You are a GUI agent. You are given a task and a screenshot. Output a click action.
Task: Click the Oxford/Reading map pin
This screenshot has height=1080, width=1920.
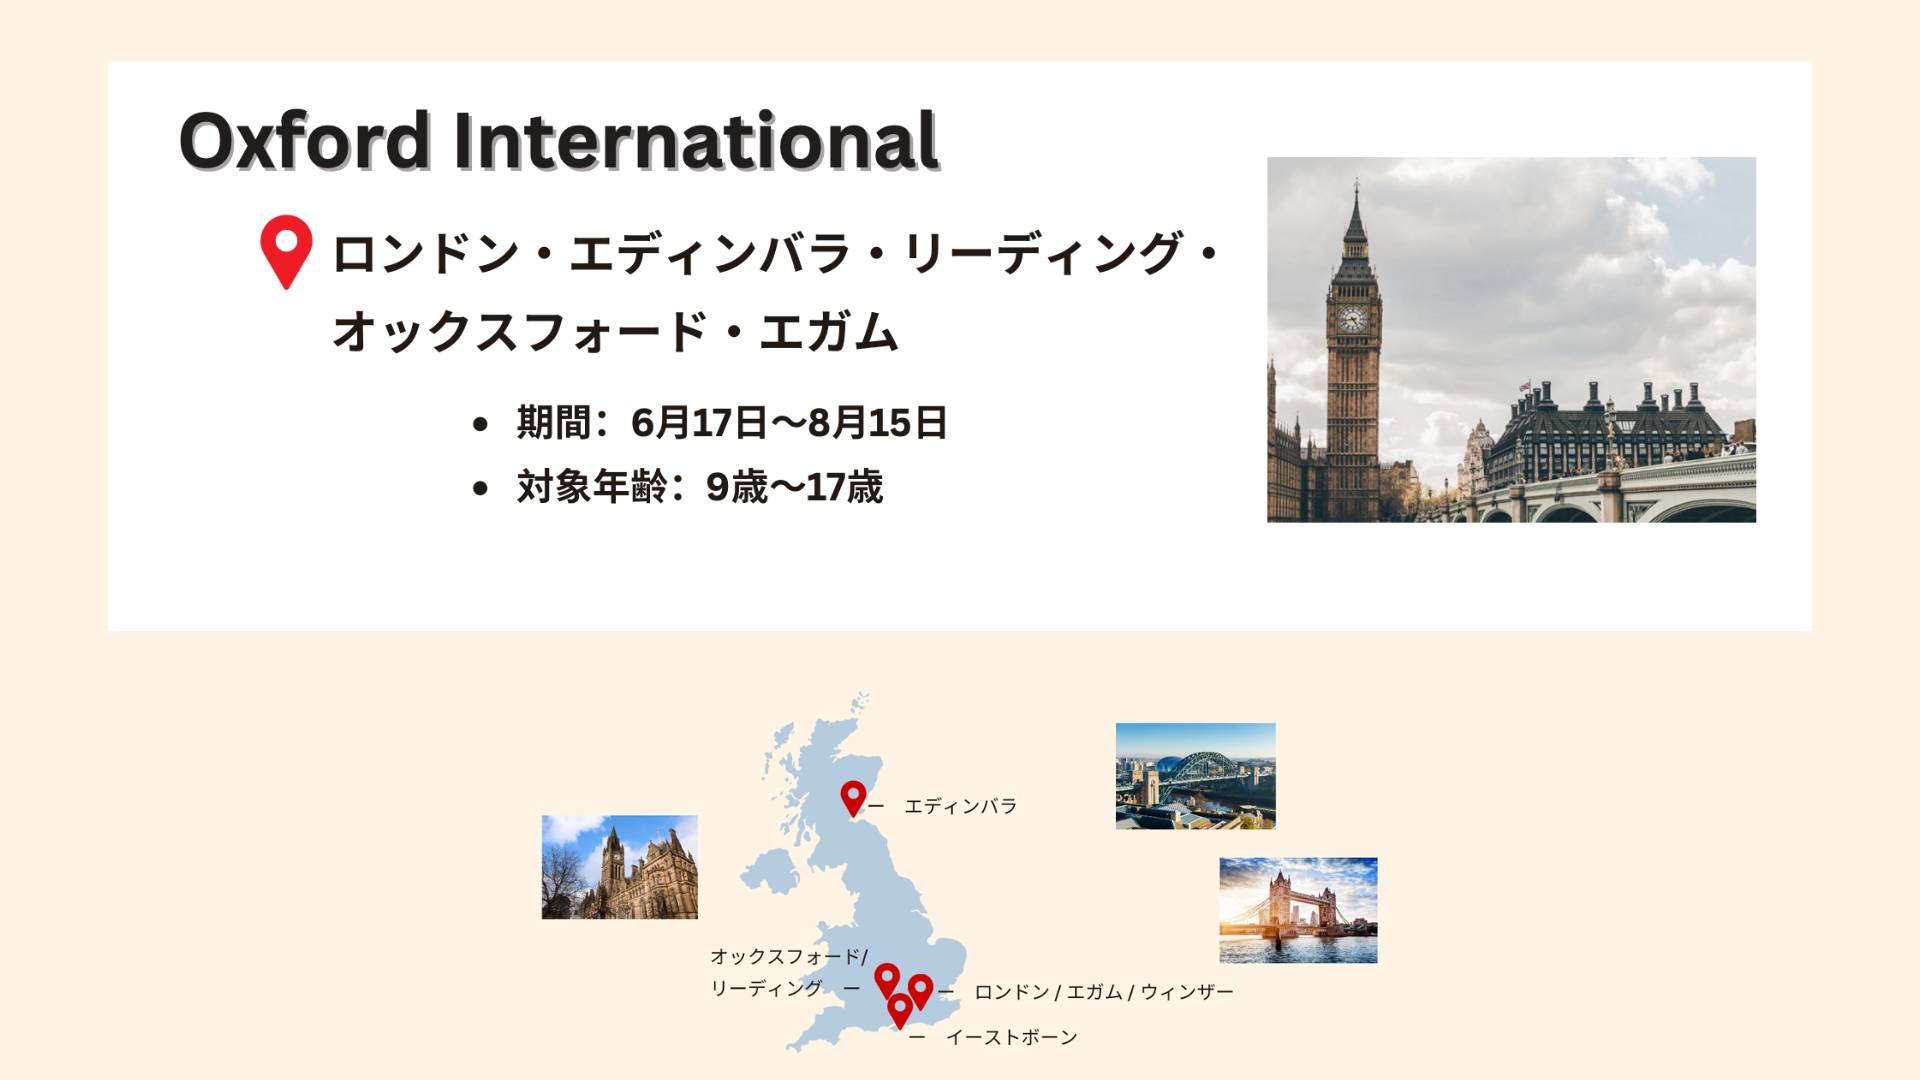click(x=887, y=981)
